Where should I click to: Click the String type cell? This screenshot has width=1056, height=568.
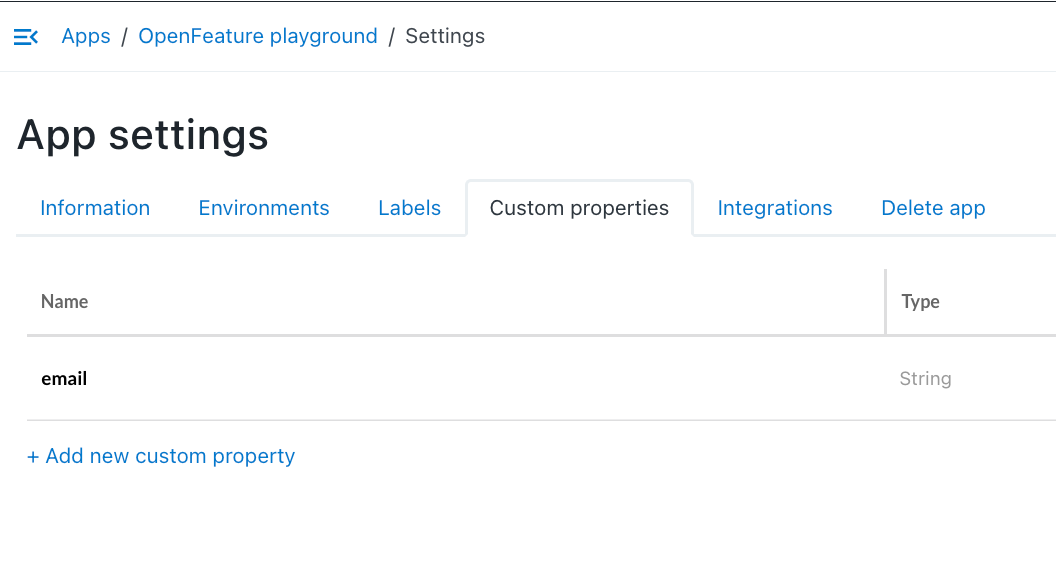click(925, 379)
